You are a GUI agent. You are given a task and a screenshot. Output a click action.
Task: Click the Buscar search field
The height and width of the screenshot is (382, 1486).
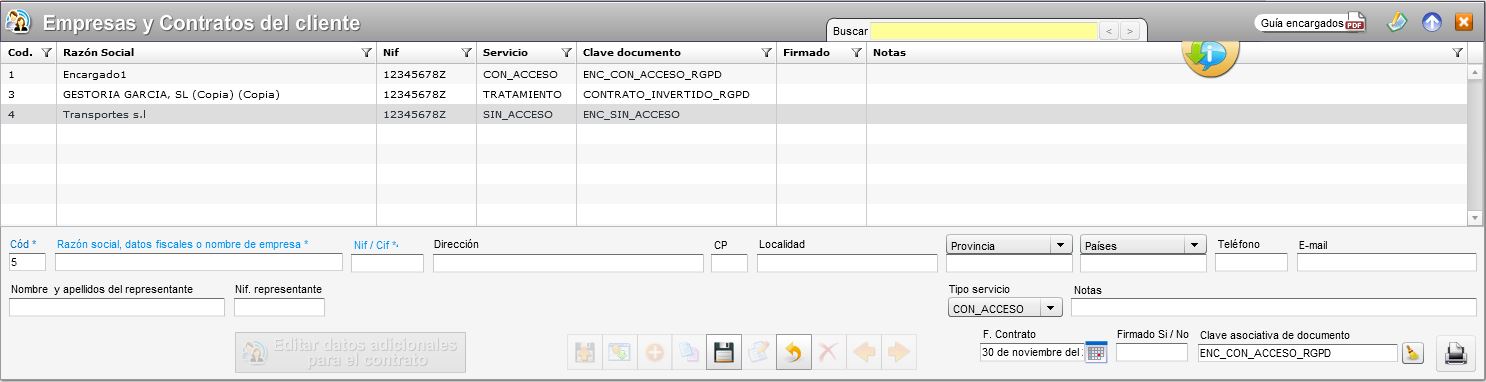(983, 31)
